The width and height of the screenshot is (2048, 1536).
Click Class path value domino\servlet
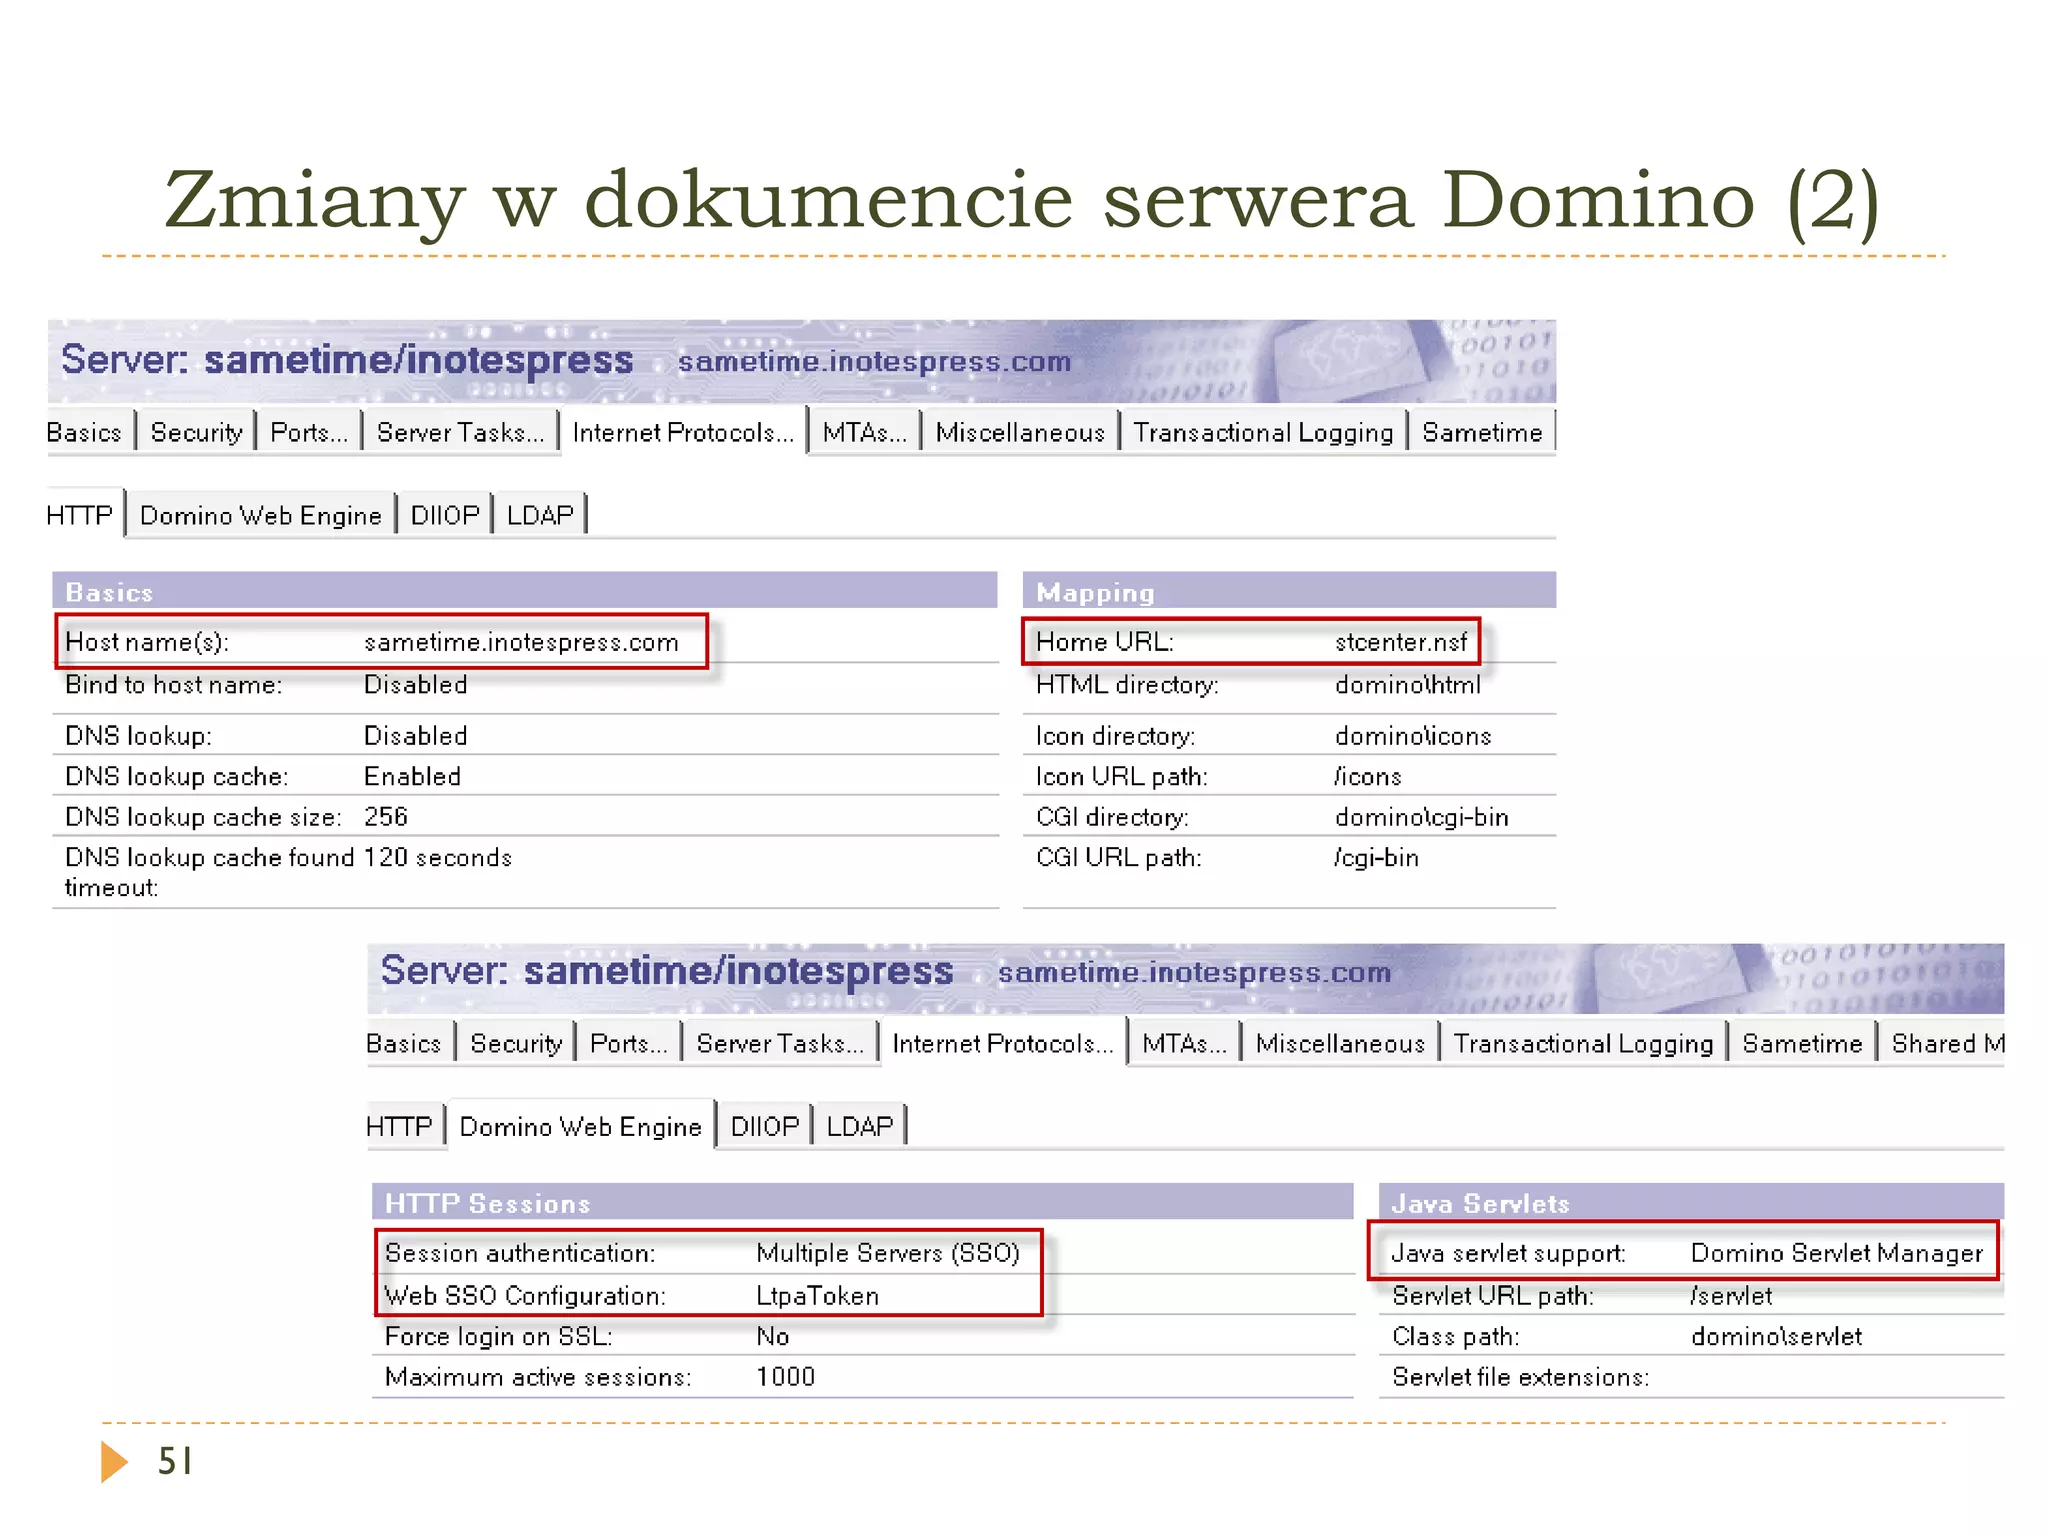tap(1776, 1337)
